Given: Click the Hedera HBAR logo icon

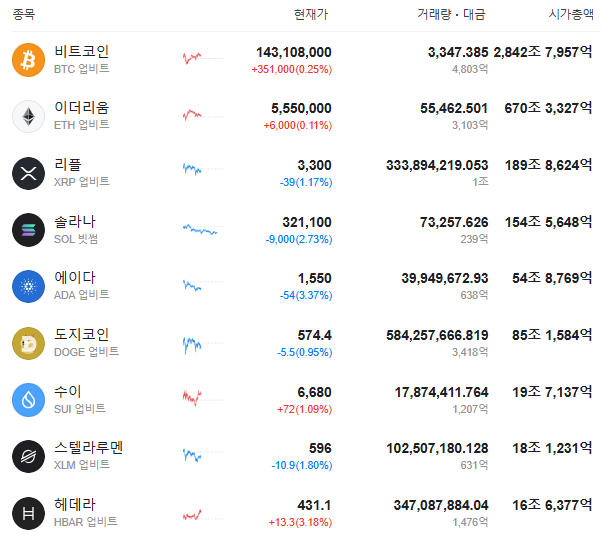Looking at the screenshot, I should pyautogui.click(x=28, y=513).
